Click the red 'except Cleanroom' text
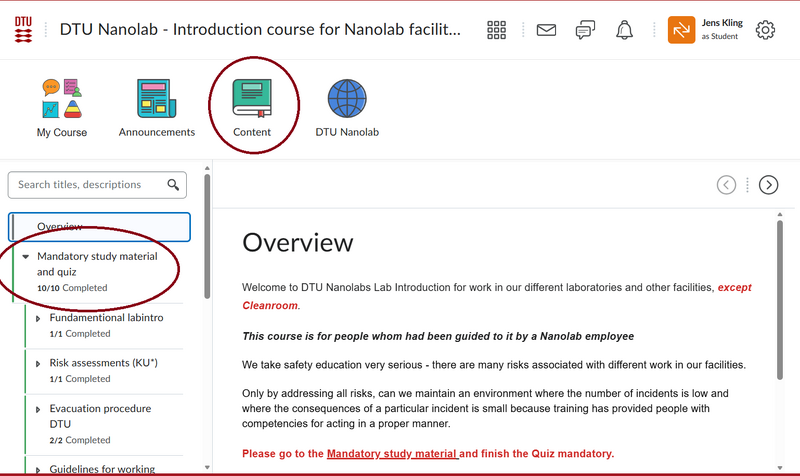 [x=497, y=296]
